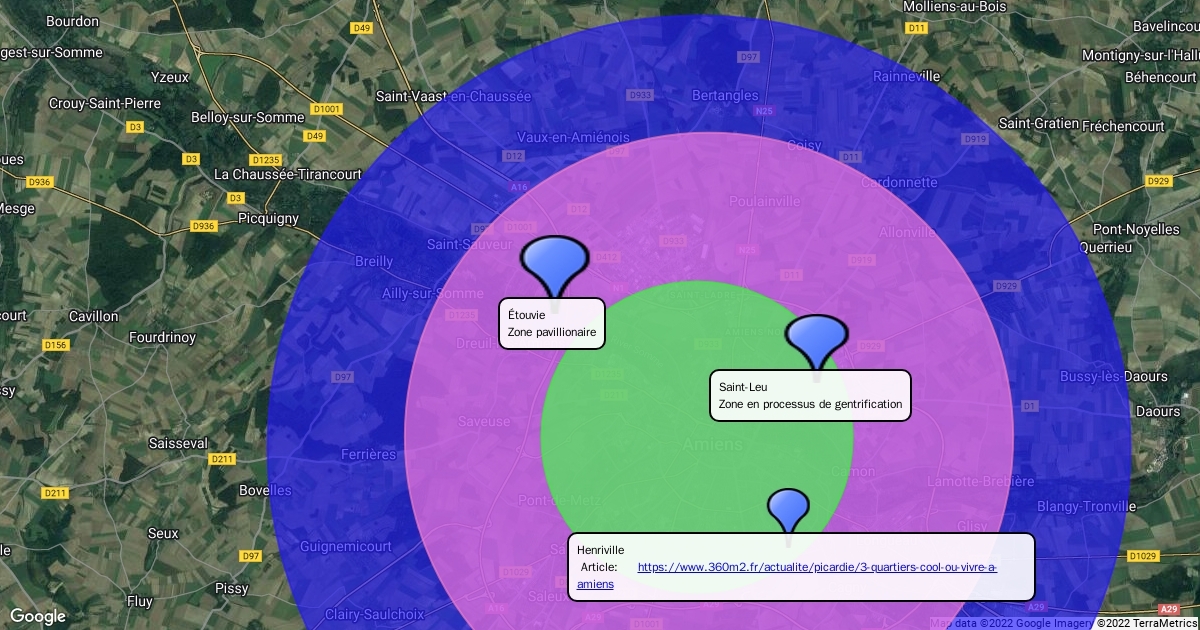Click the blue map pin above Étouvie
1200x630 pixels.
[554, 262]
